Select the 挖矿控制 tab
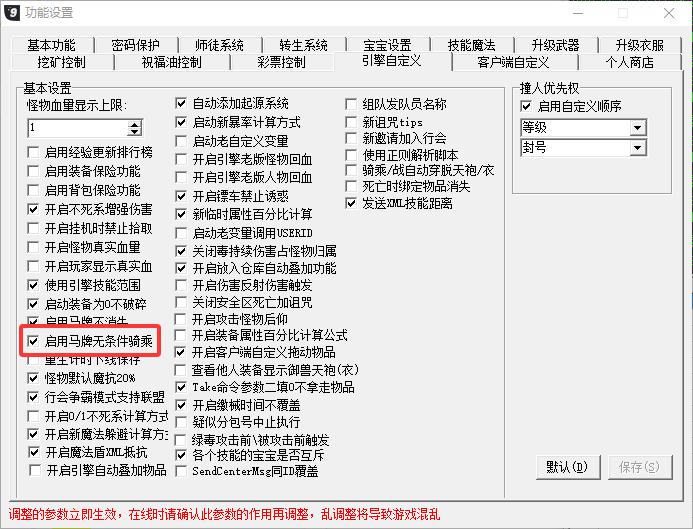The image size is (693, 529). coord(62,62)
